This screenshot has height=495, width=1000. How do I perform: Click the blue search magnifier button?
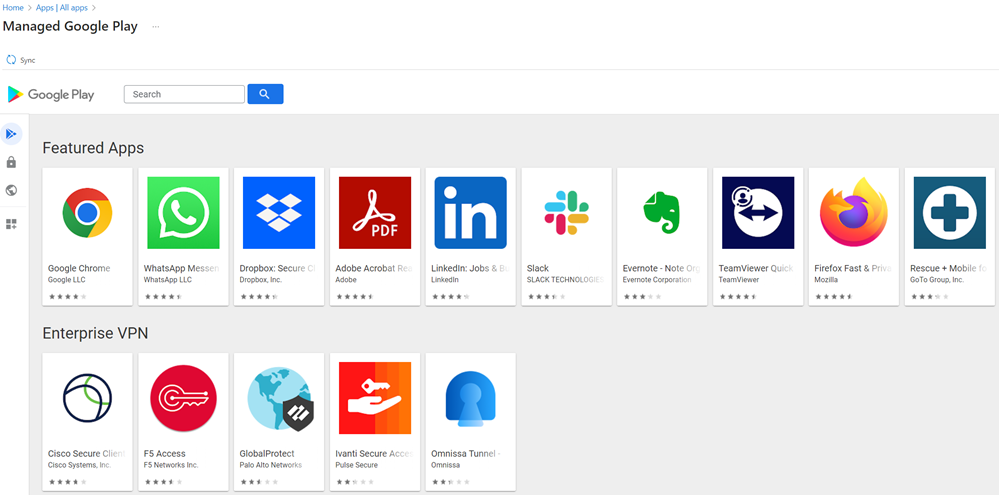pyautogui.click(x=265, y=94)
